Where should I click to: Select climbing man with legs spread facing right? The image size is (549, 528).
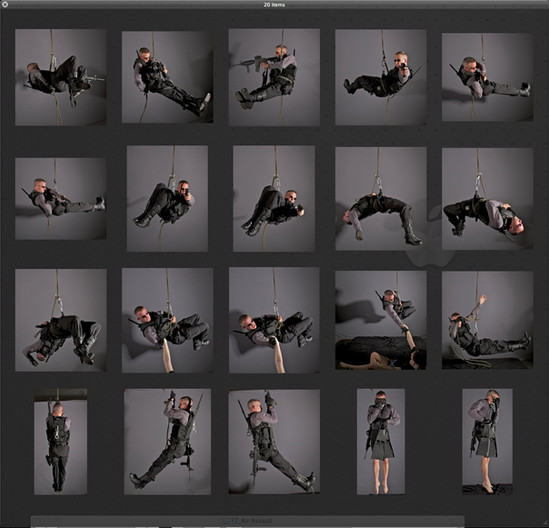pyautogui.click(x=167, y=442)
